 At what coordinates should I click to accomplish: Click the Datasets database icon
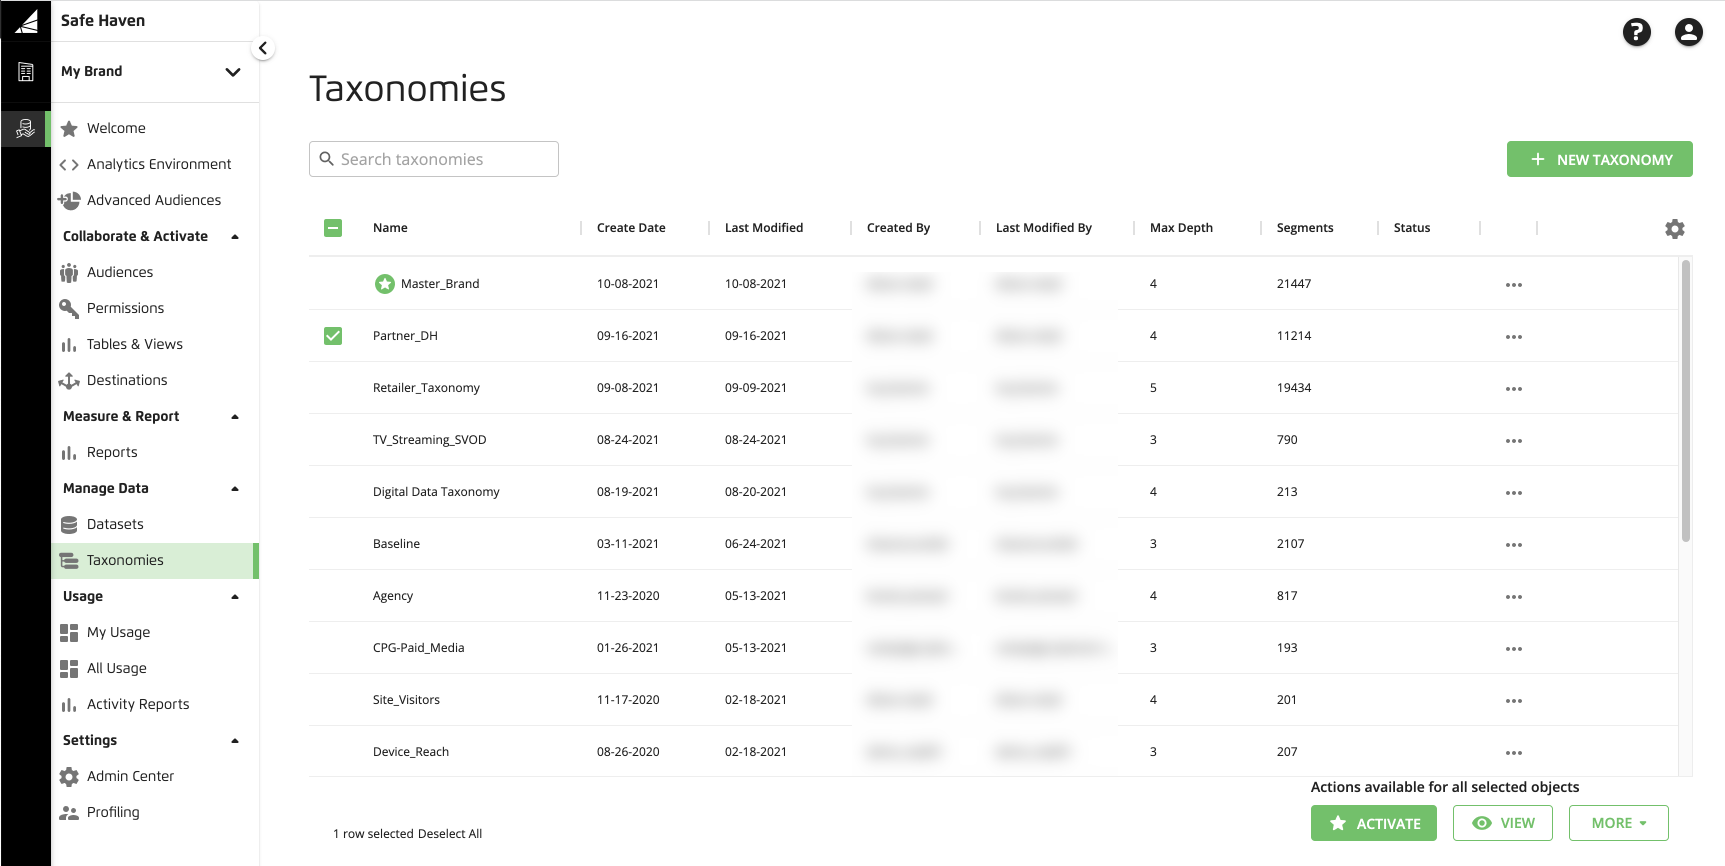coord(69,524)
